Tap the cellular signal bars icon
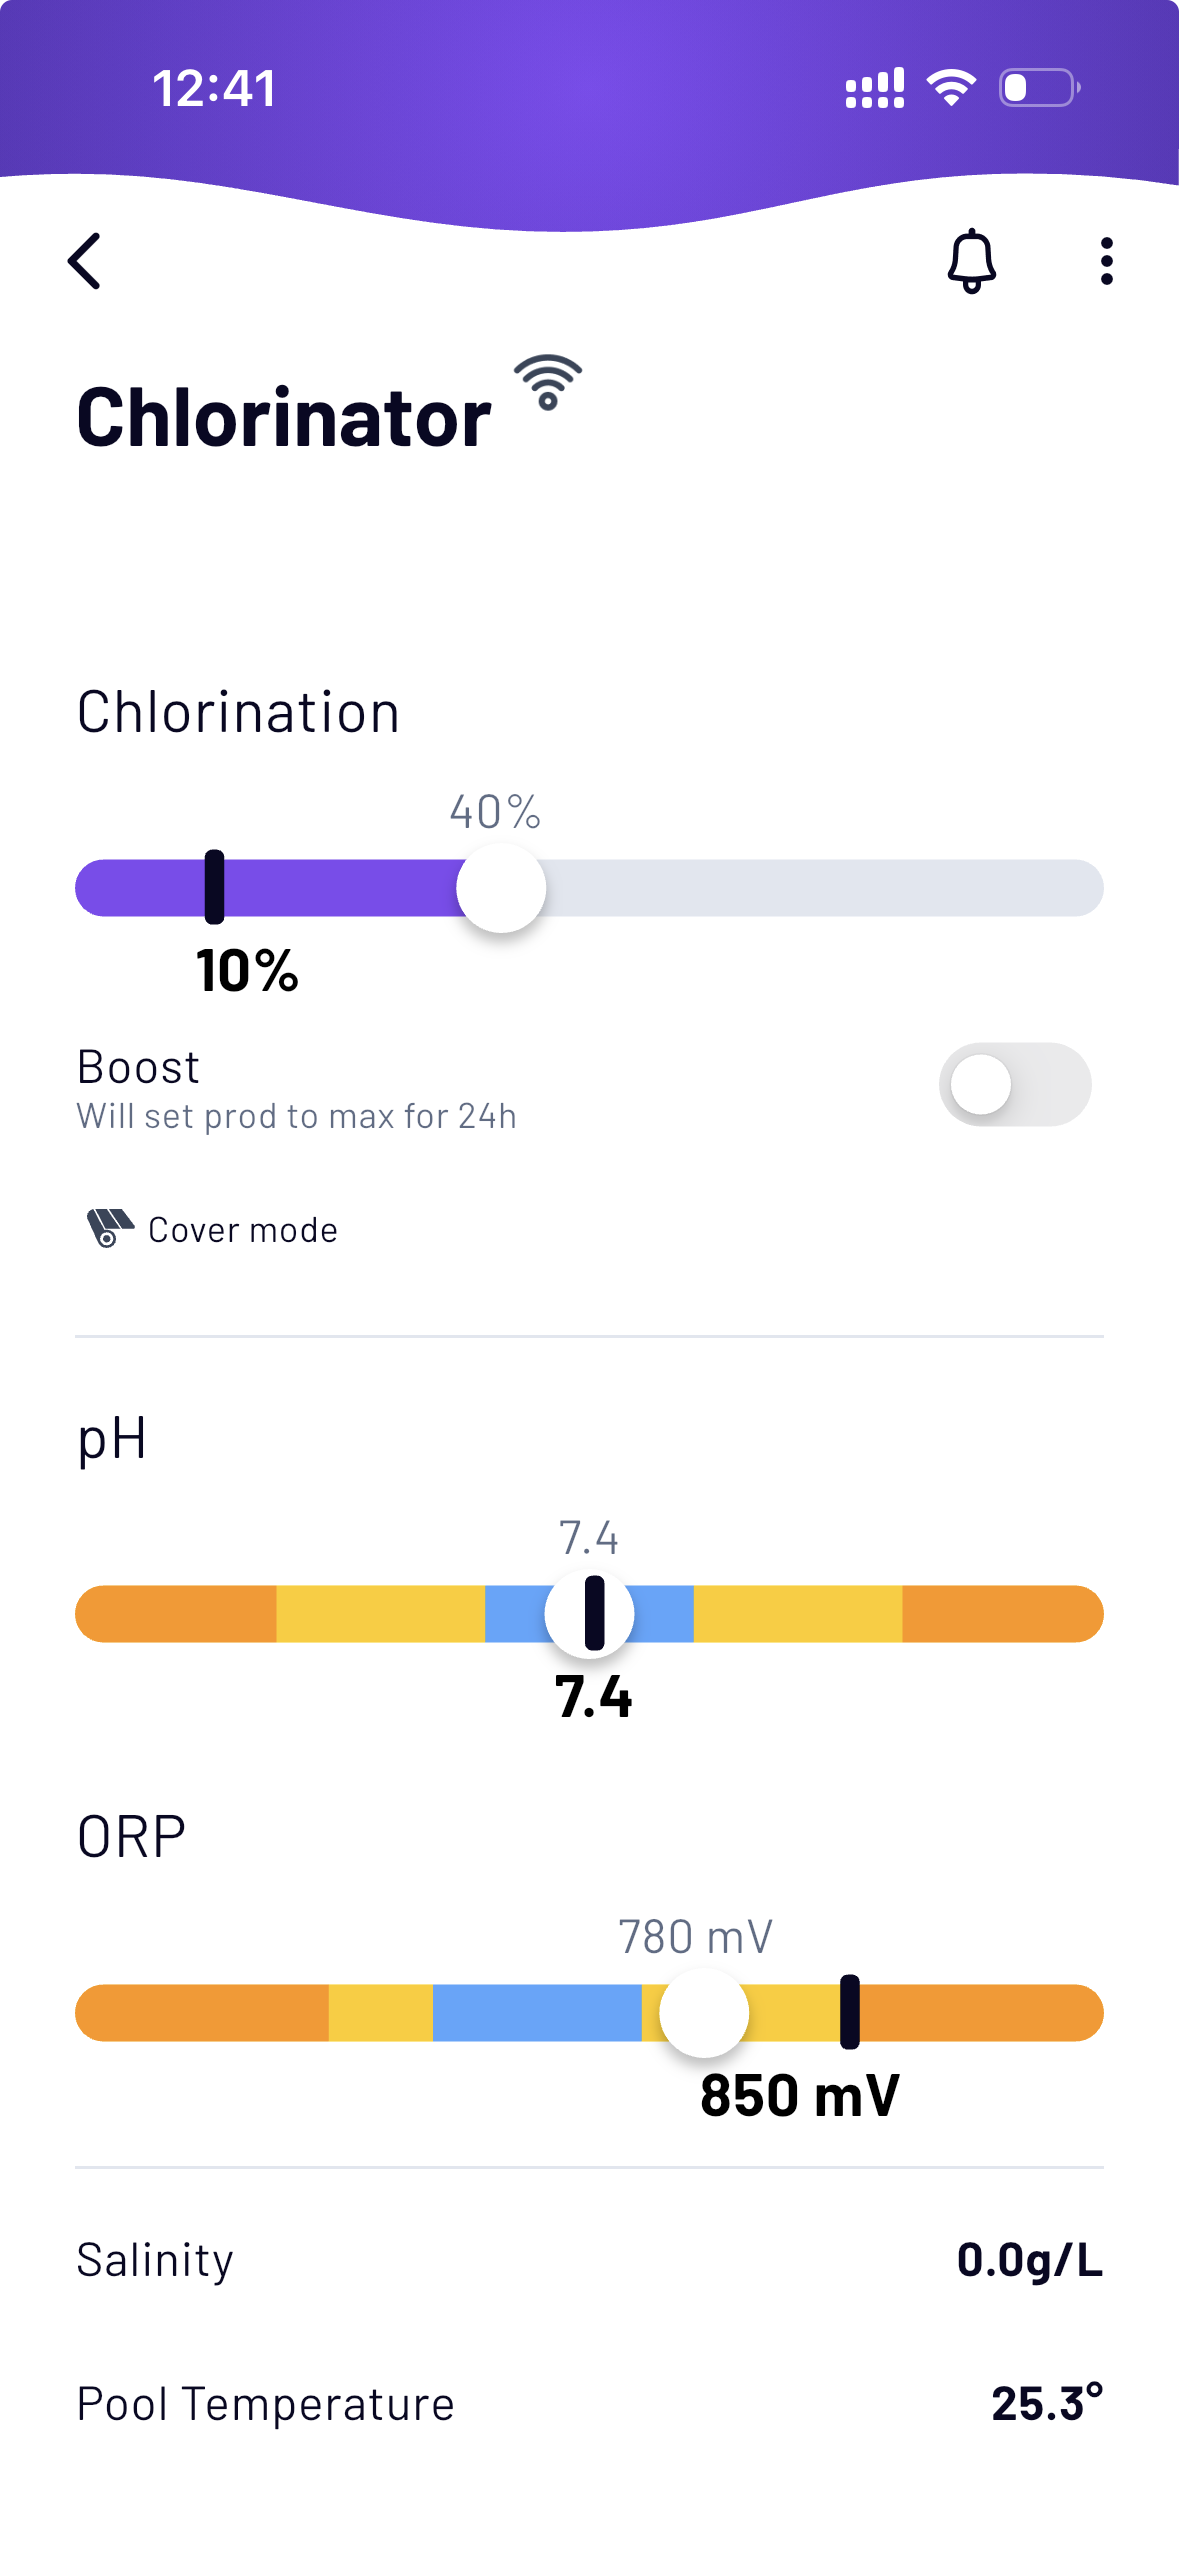The image size is (1179, 2556). click(x=875, y=88)
